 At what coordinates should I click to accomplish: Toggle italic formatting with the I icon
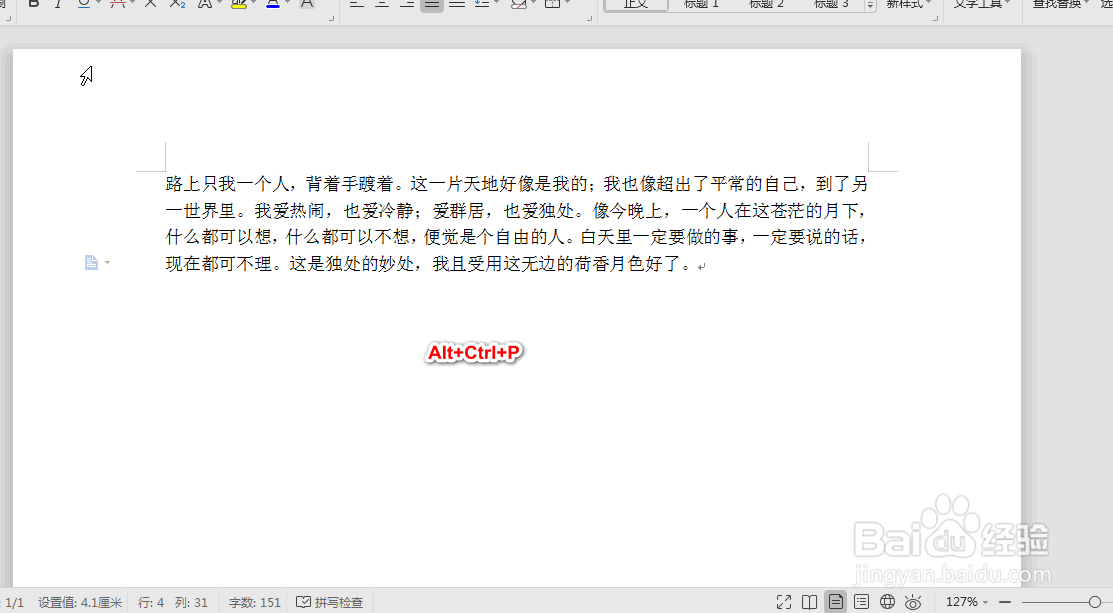click(58, 4)
